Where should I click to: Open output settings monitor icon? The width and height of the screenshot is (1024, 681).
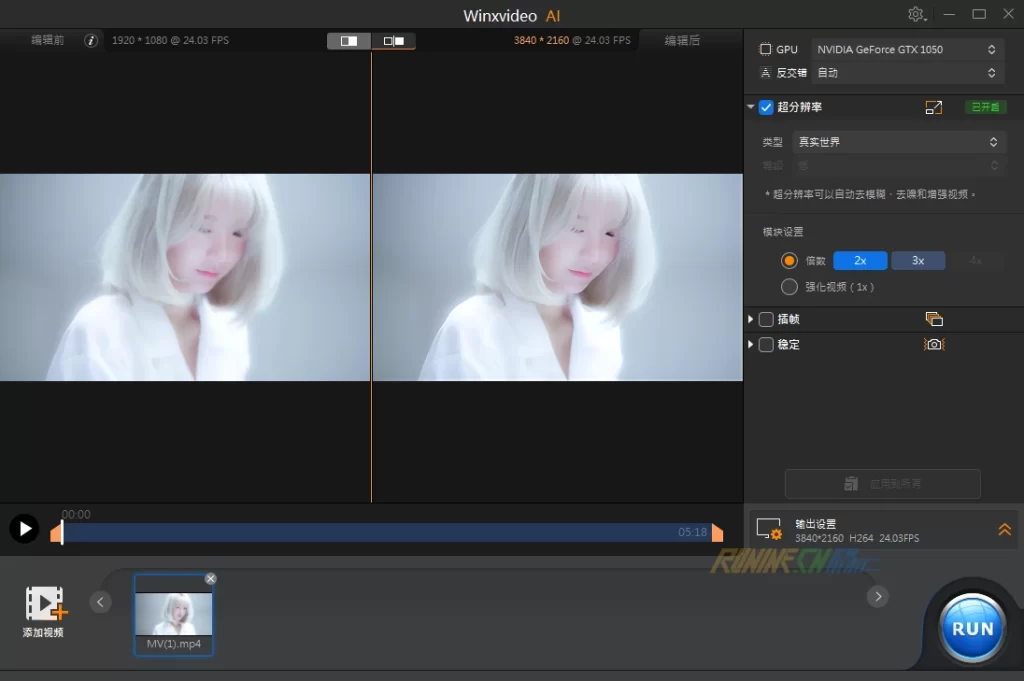point(769,530)
